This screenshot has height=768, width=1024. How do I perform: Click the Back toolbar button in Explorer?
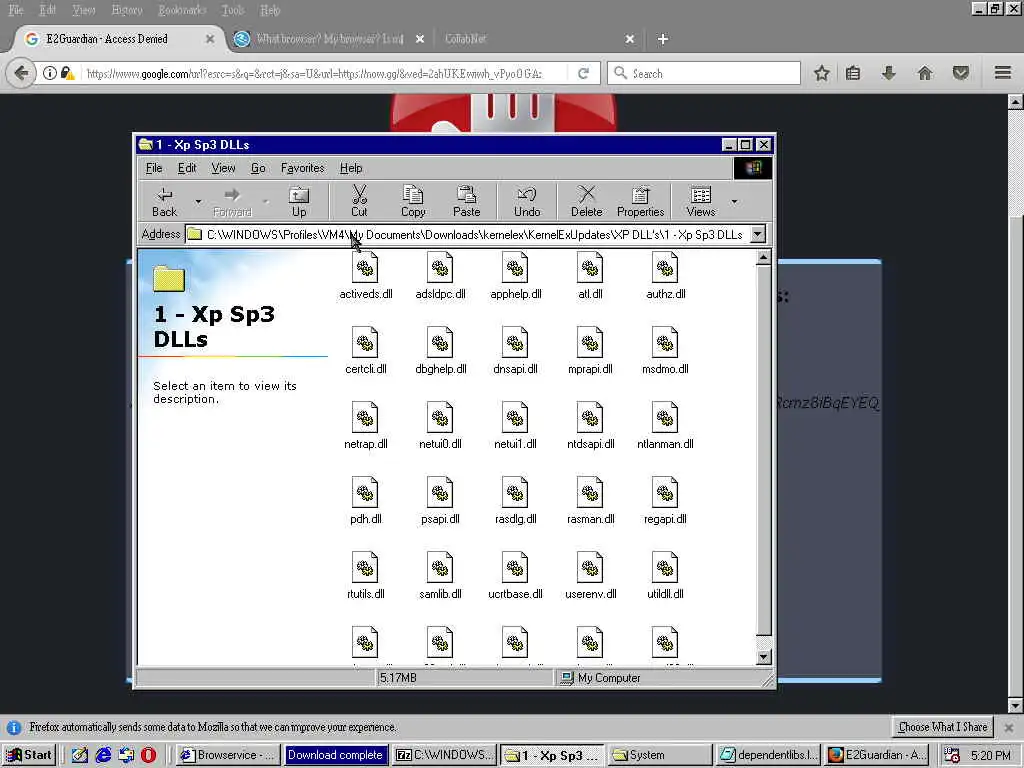click(x=165, y=202)
